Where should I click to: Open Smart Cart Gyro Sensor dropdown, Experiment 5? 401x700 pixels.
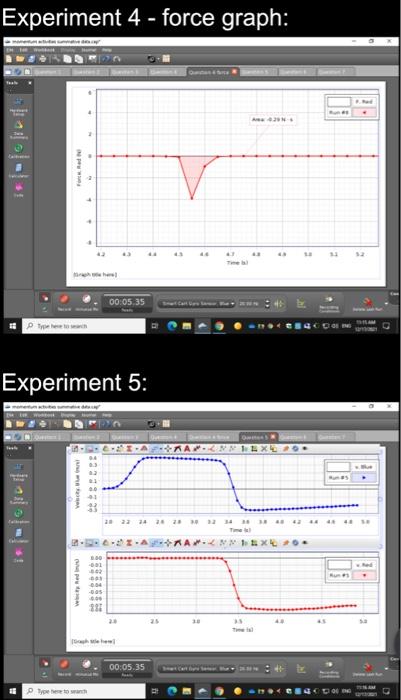[x=196, y=669]
